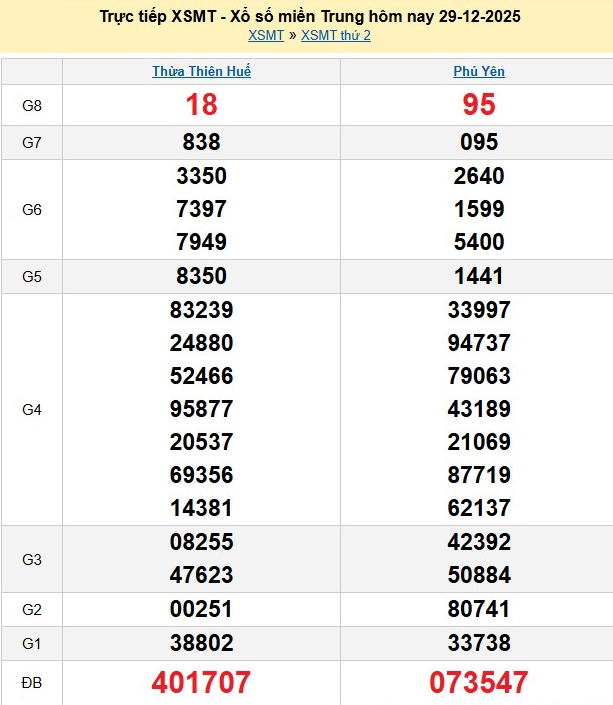
Task: Click the G5 result 1441
Action: (x=479, y=277)
